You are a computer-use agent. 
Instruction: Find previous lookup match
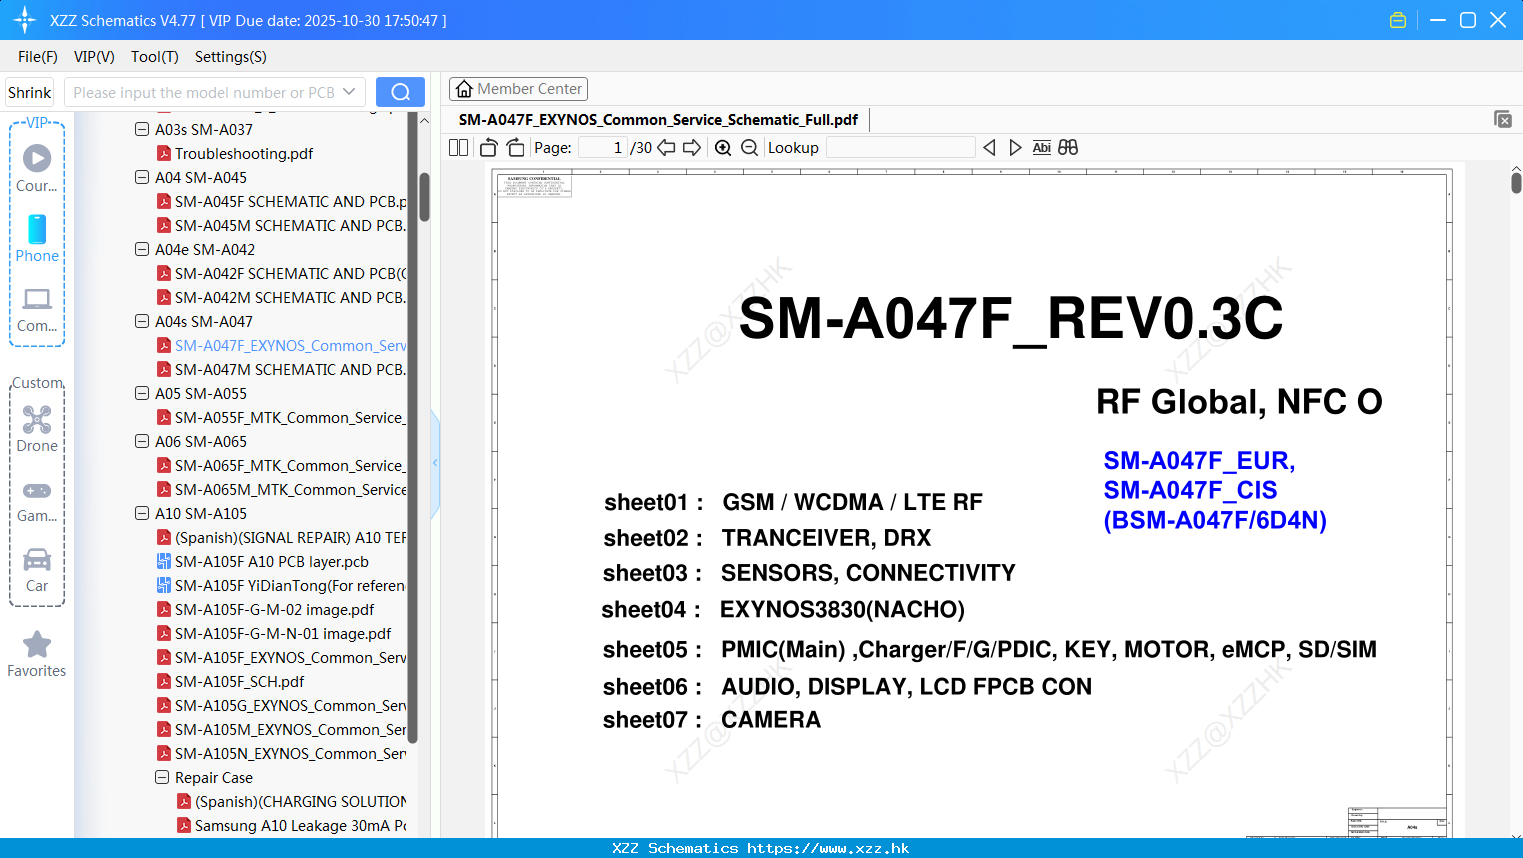(989, 148)
